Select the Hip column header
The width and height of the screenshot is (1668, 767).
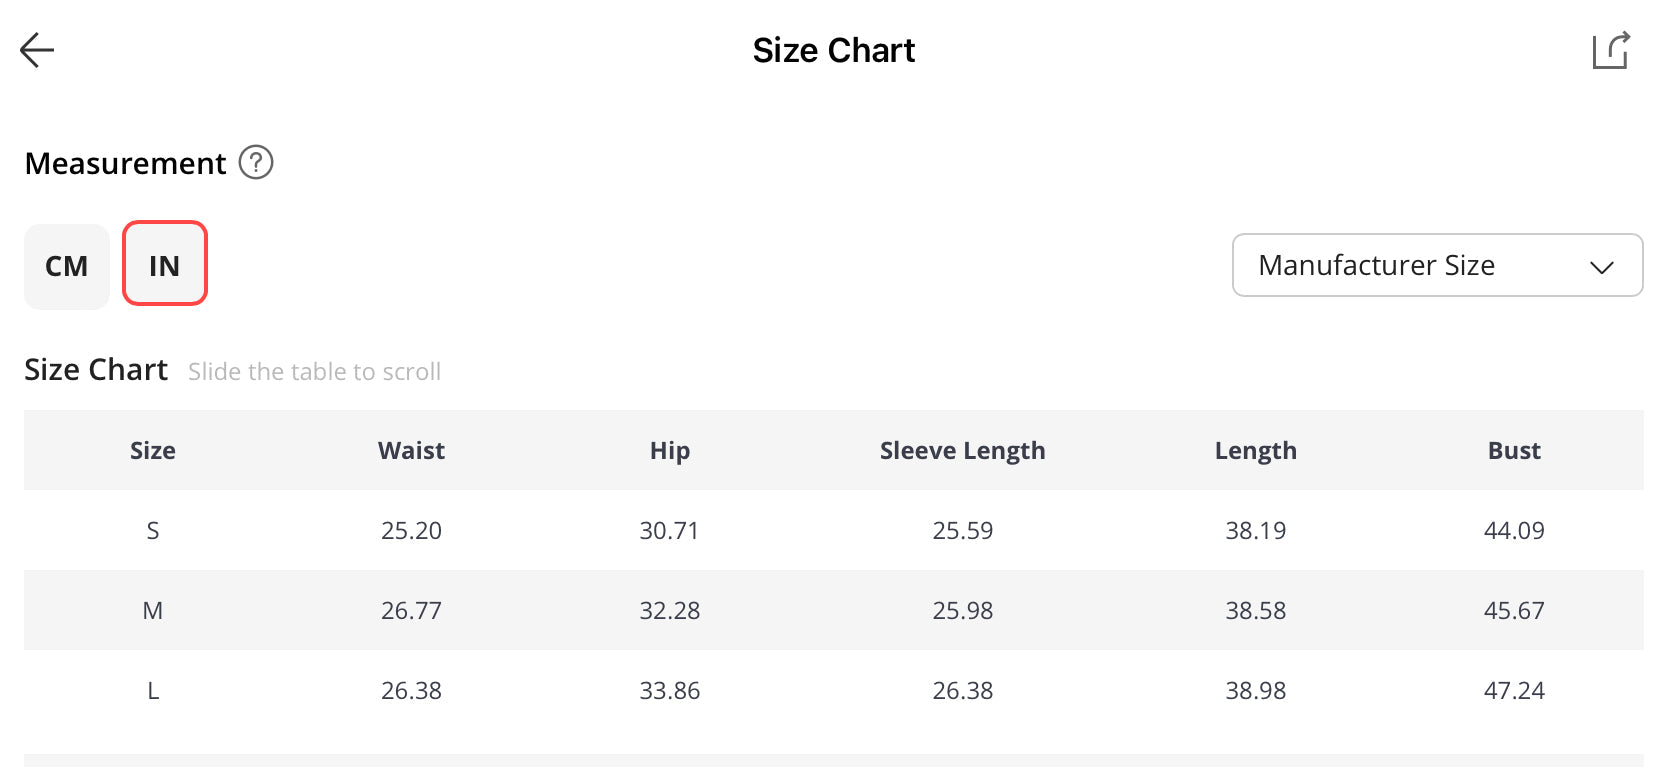[670, 451]
